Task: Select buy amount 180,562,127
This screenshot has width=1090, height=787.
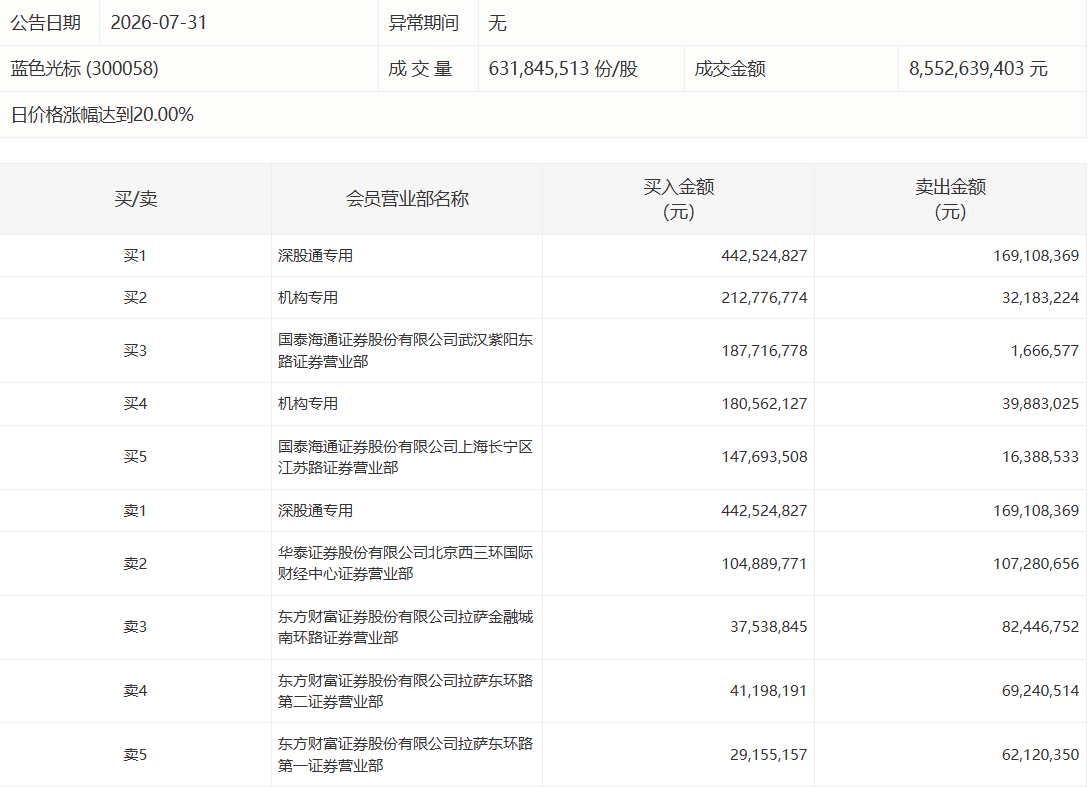Action: point(764,404)
